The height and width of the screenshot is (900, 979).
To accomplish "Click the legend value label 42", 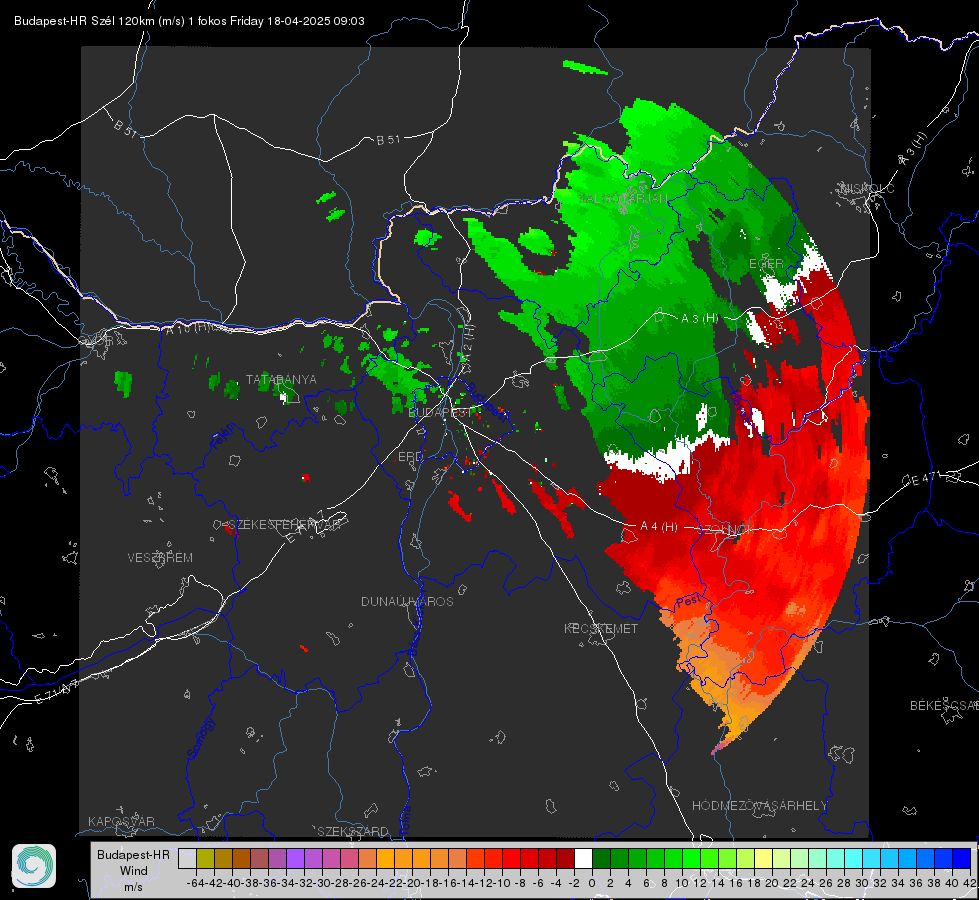I will 970,883.
